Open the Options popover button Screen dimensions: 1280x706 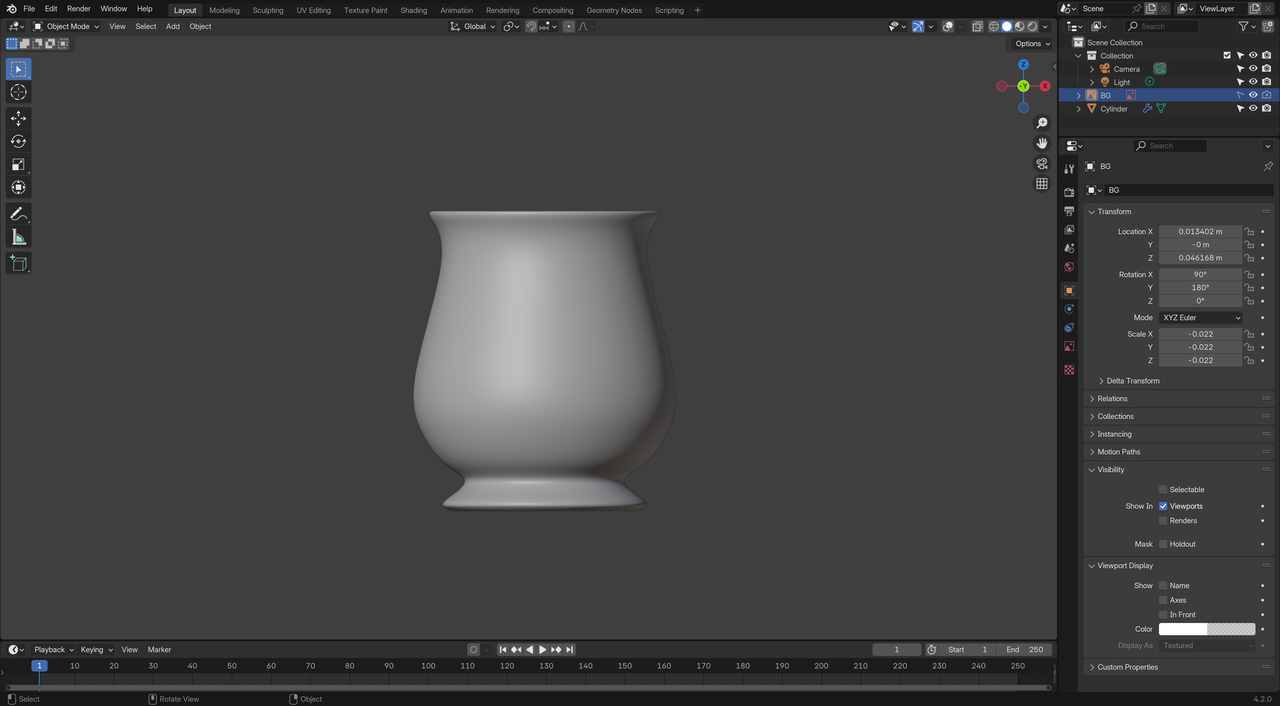click(x=1032, y=44)
